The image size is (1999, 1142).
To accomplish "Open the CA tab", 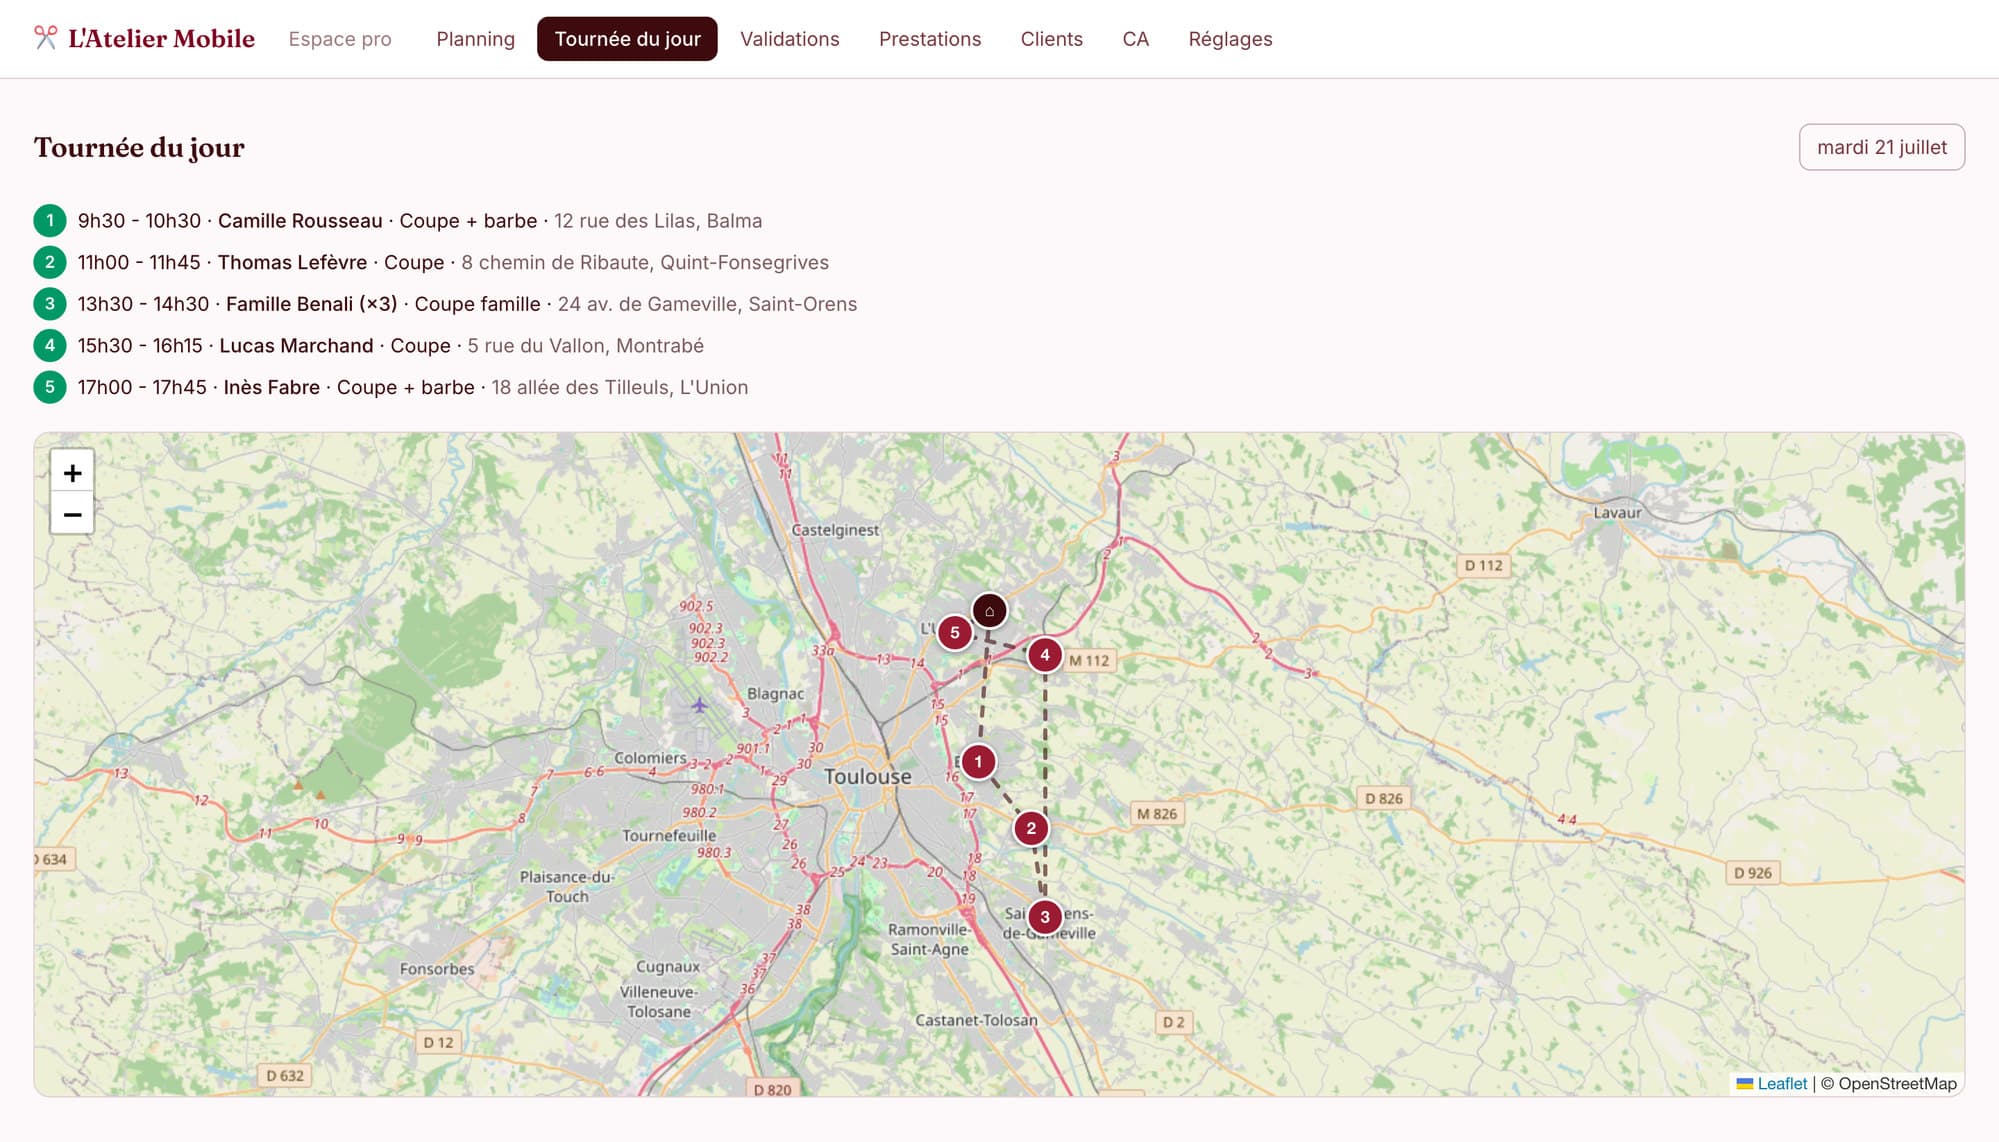I will [1135, 39].
